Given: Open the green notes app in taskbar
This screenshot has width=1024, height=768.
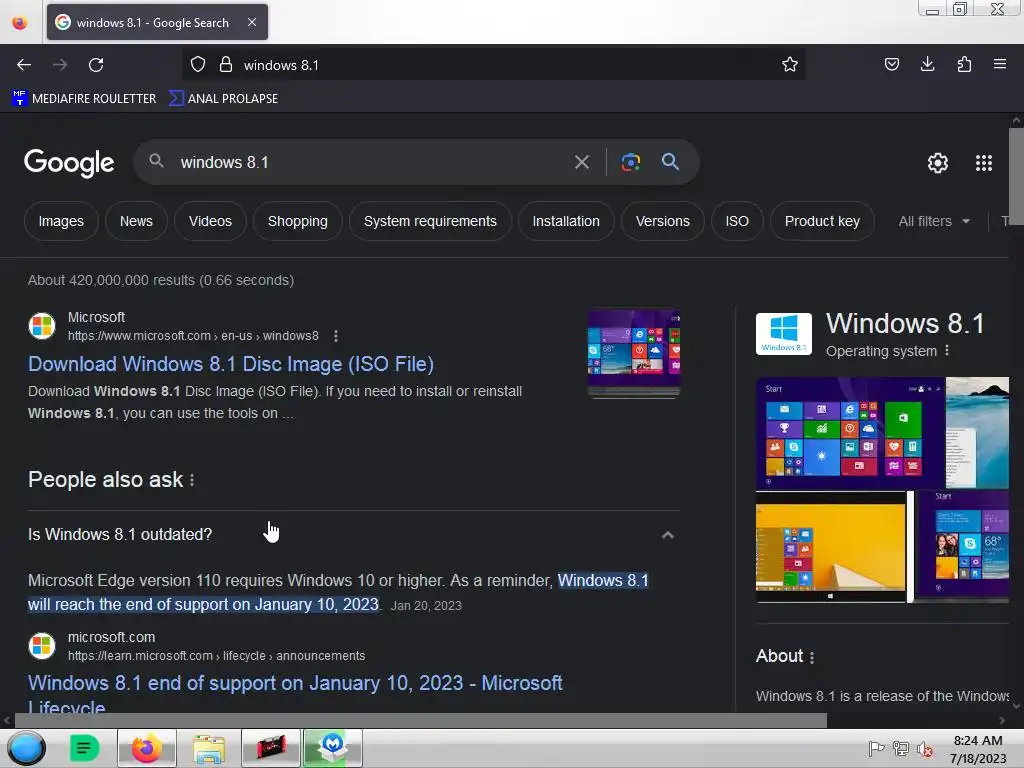Looking at the screenshot, I should (x=84, y=748).
